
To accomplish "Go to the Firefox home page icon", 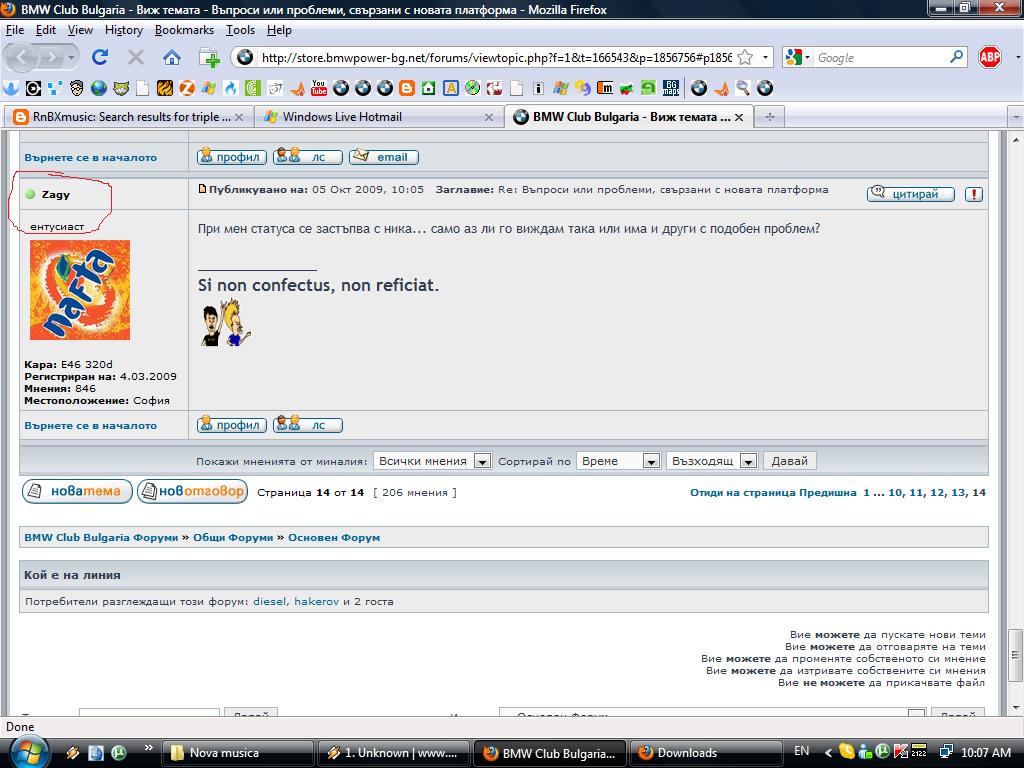I will (172, 57).
